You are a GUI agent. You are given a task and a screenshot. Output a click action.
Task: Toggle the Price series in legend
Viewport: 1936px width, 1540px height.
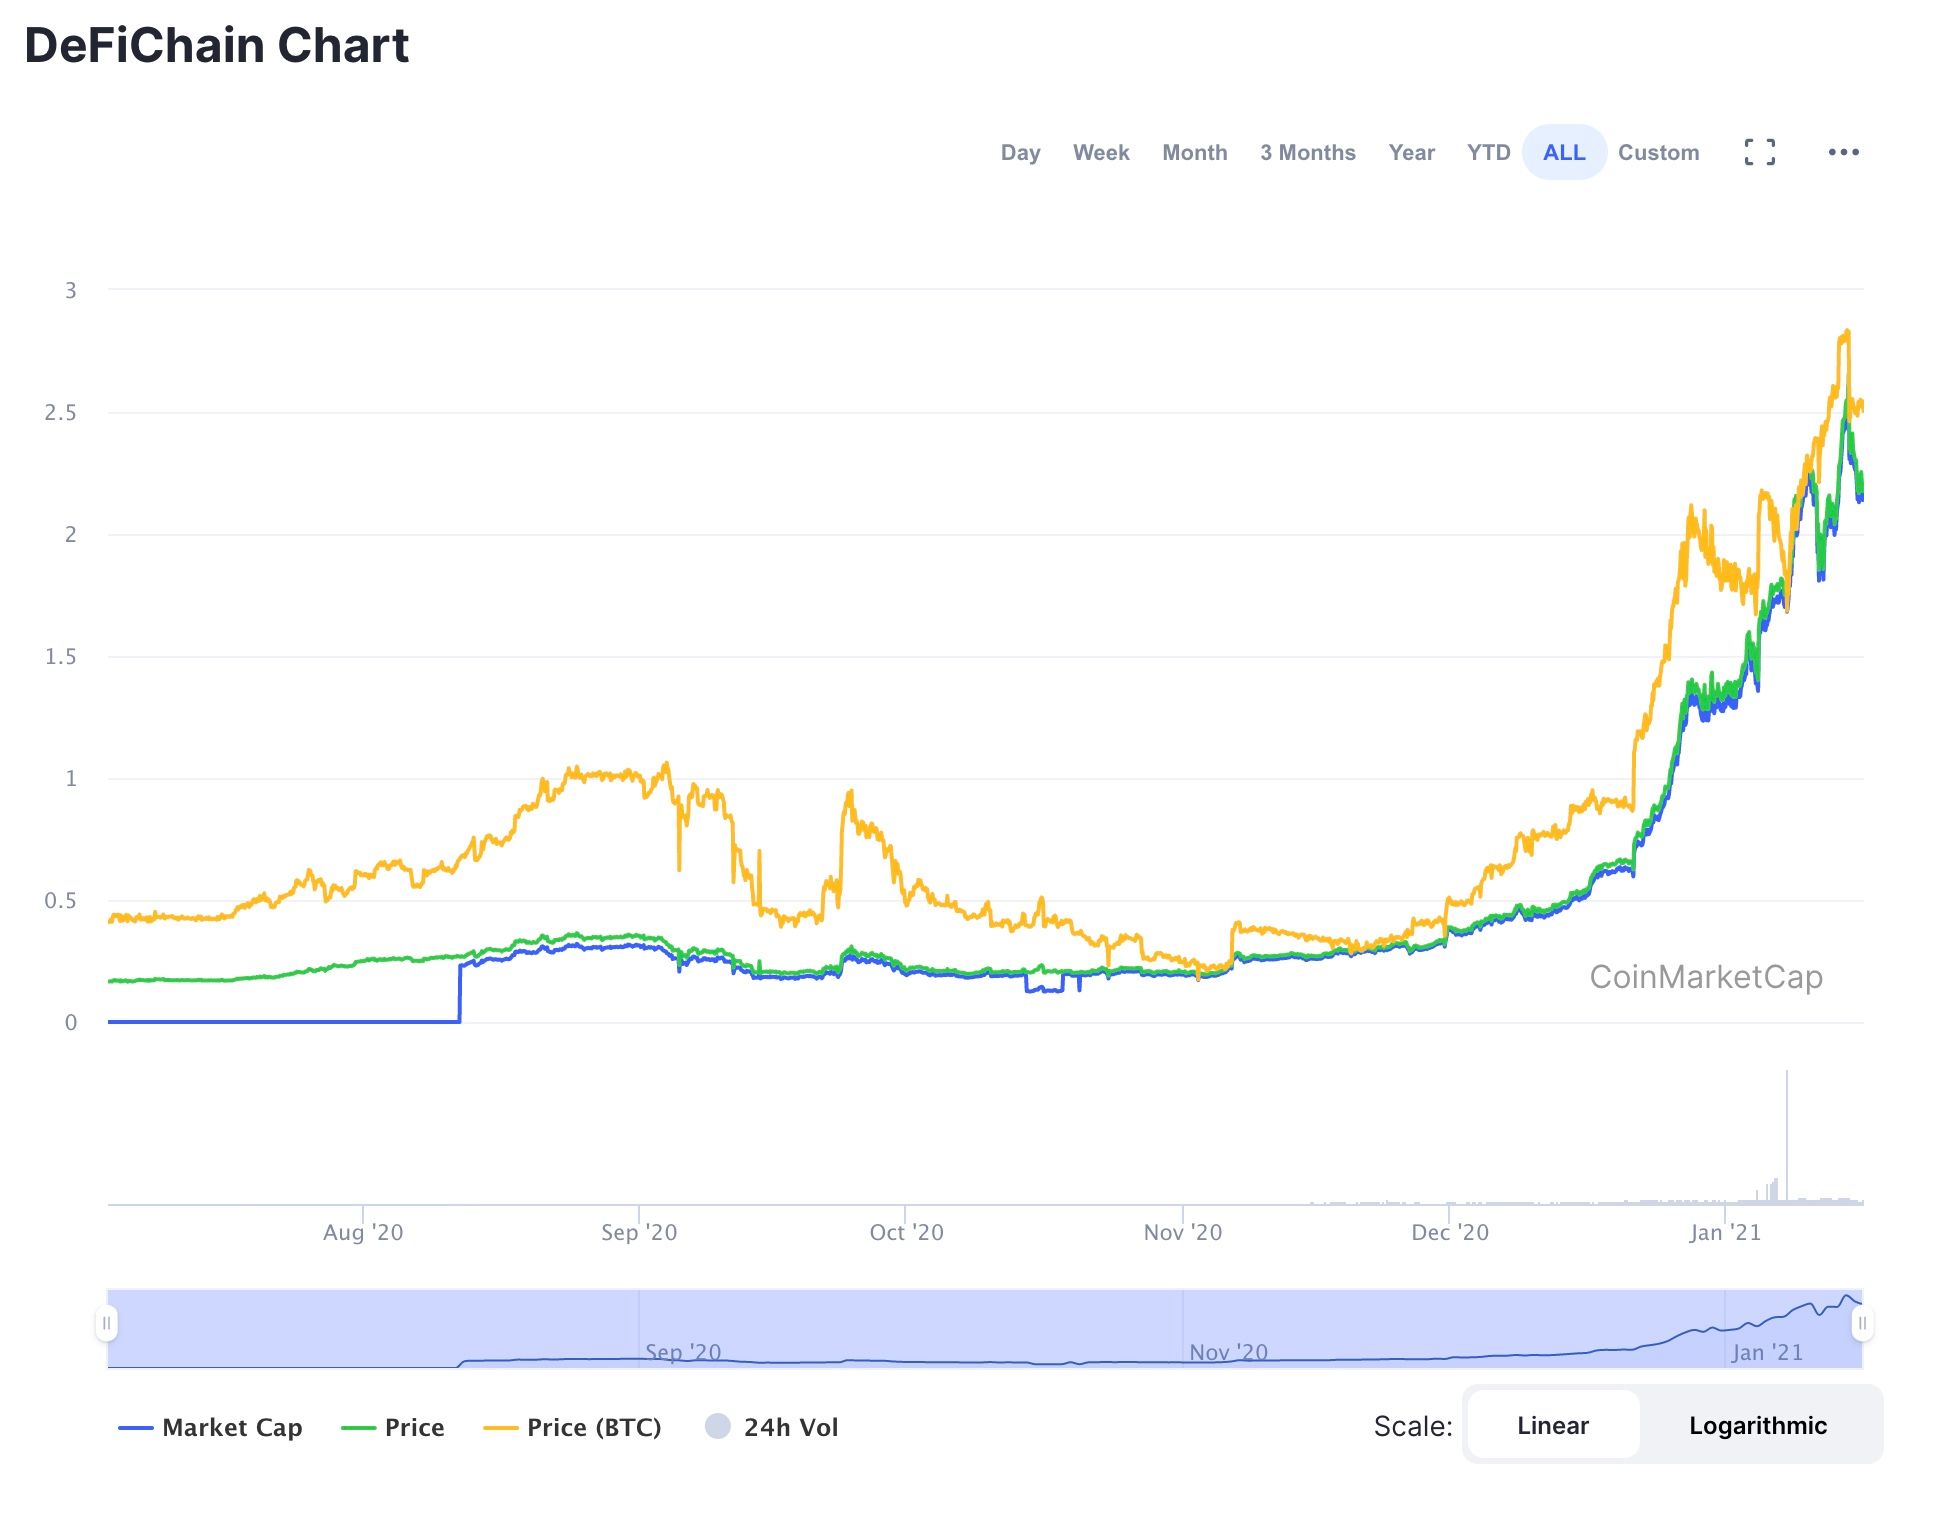[392, 1427]
